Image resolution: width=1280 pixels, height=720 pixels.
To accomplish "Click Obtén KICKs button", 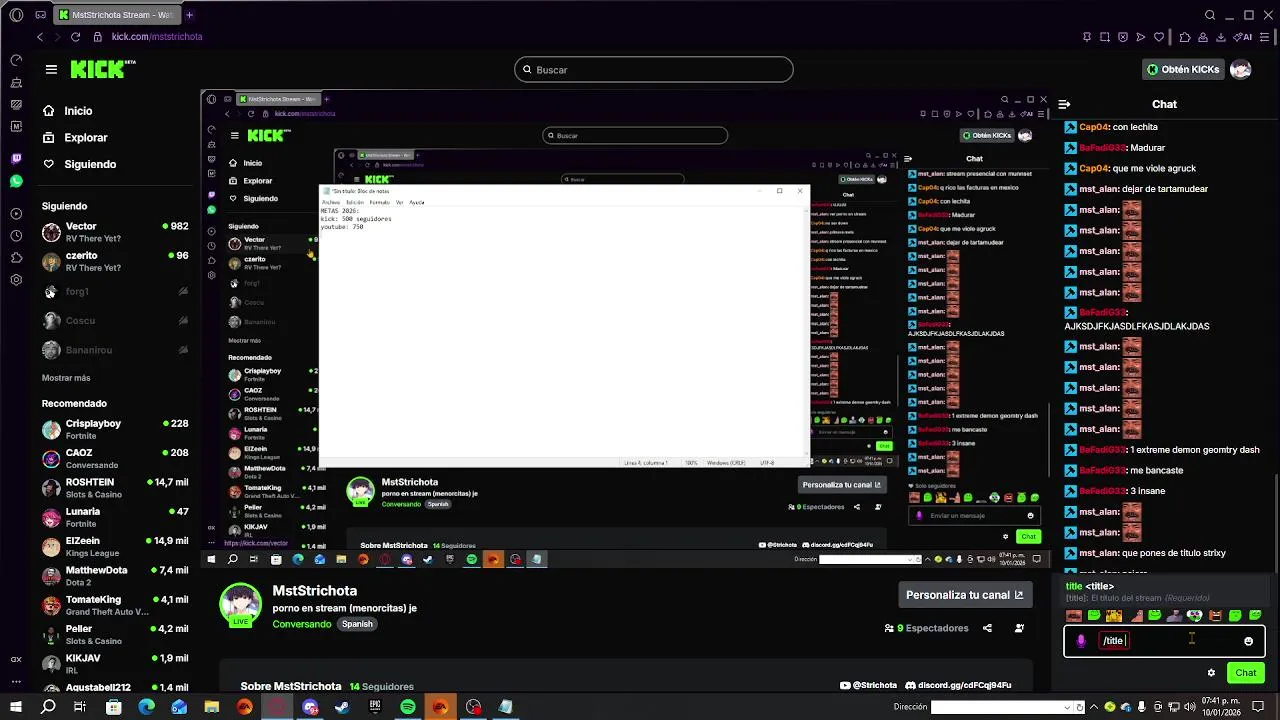I will (1183, 69).
